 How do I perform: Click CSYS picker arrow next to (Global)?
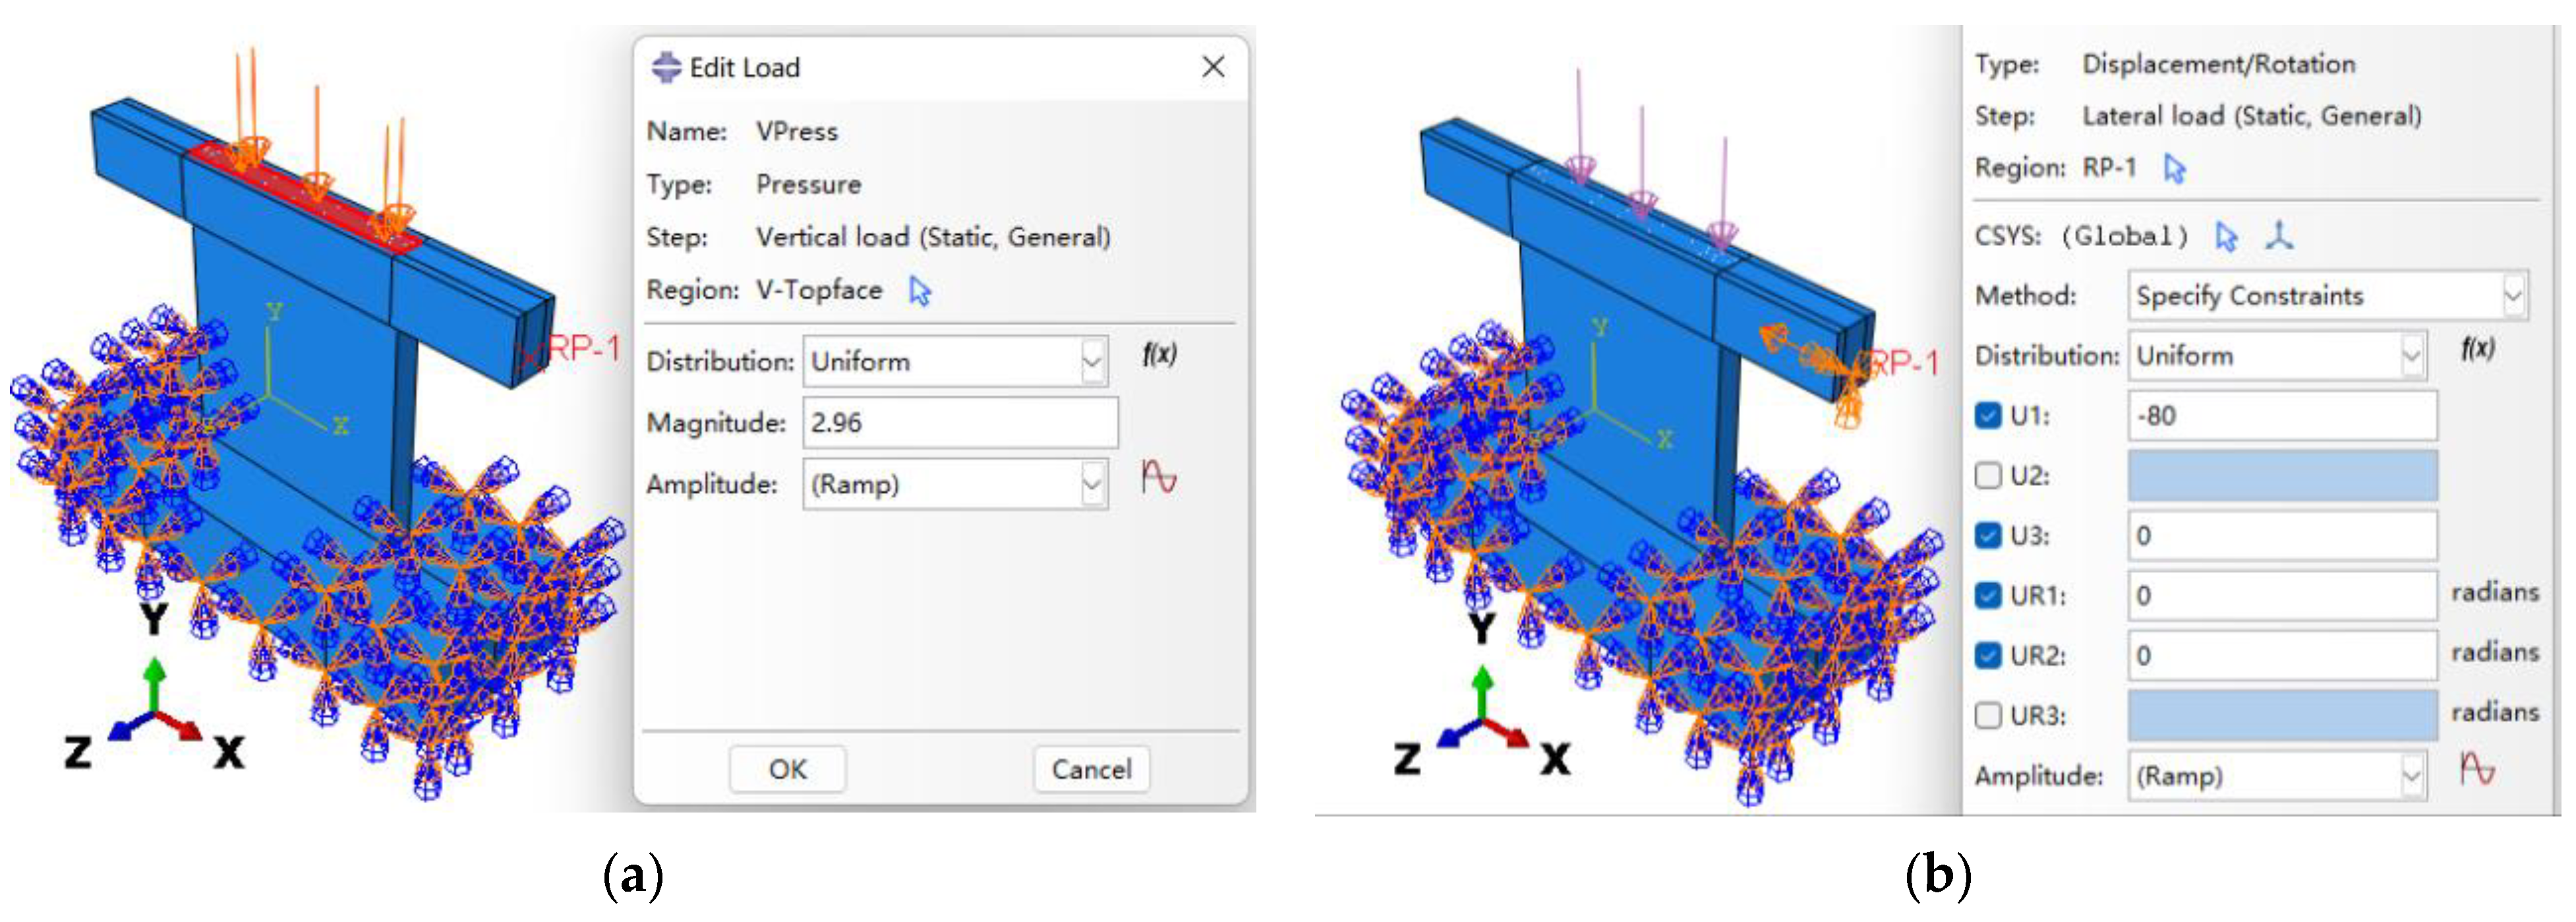pos(2225,236)
